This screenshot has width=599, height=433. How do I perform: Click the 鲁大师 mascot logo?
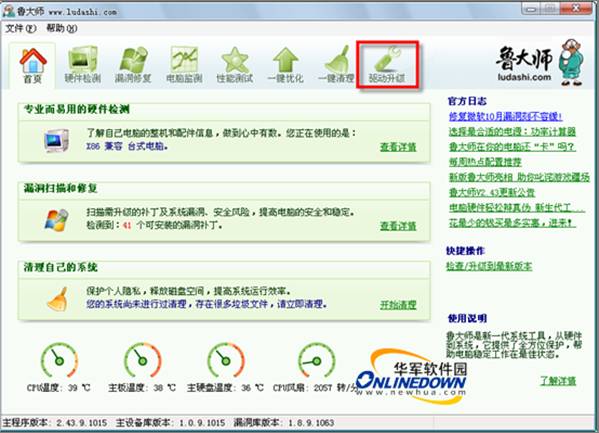[x=571, y=61]
